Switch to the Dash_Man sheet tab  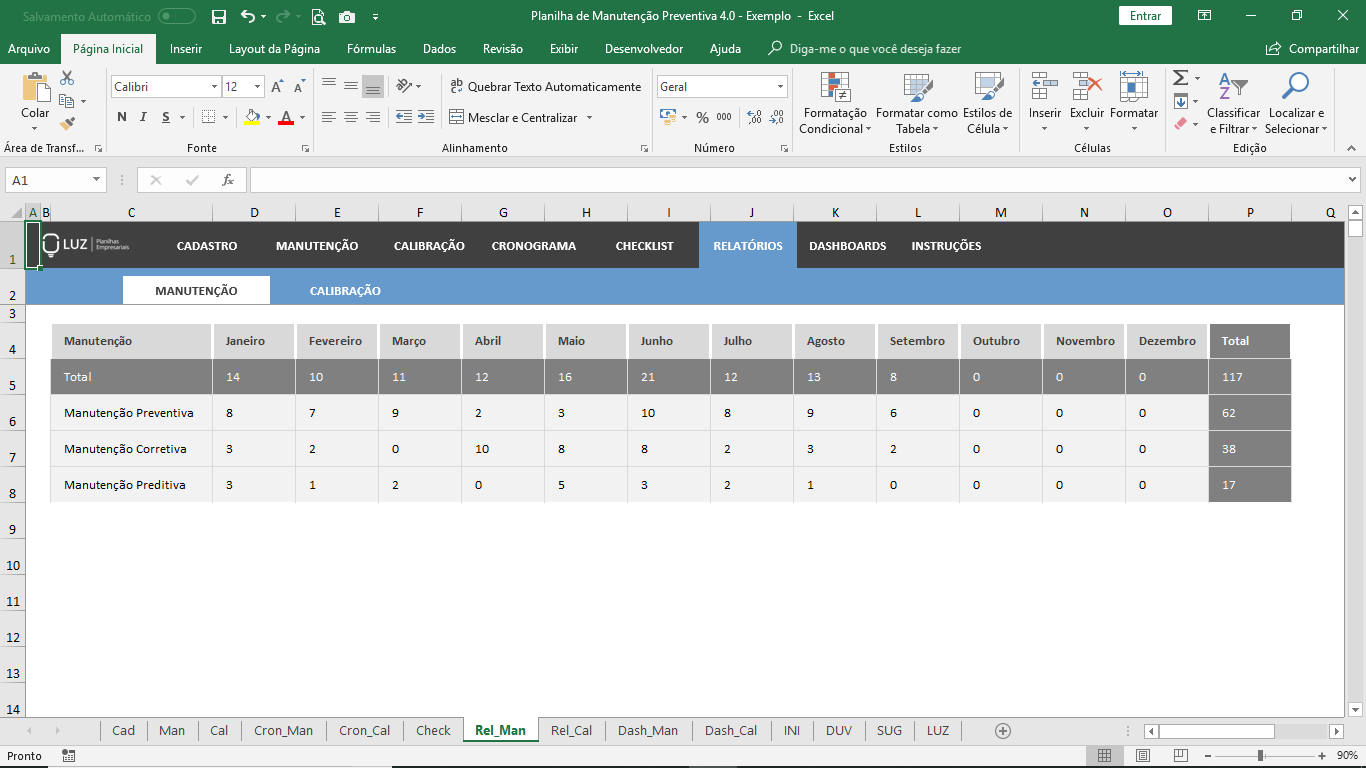coord(647,730)
